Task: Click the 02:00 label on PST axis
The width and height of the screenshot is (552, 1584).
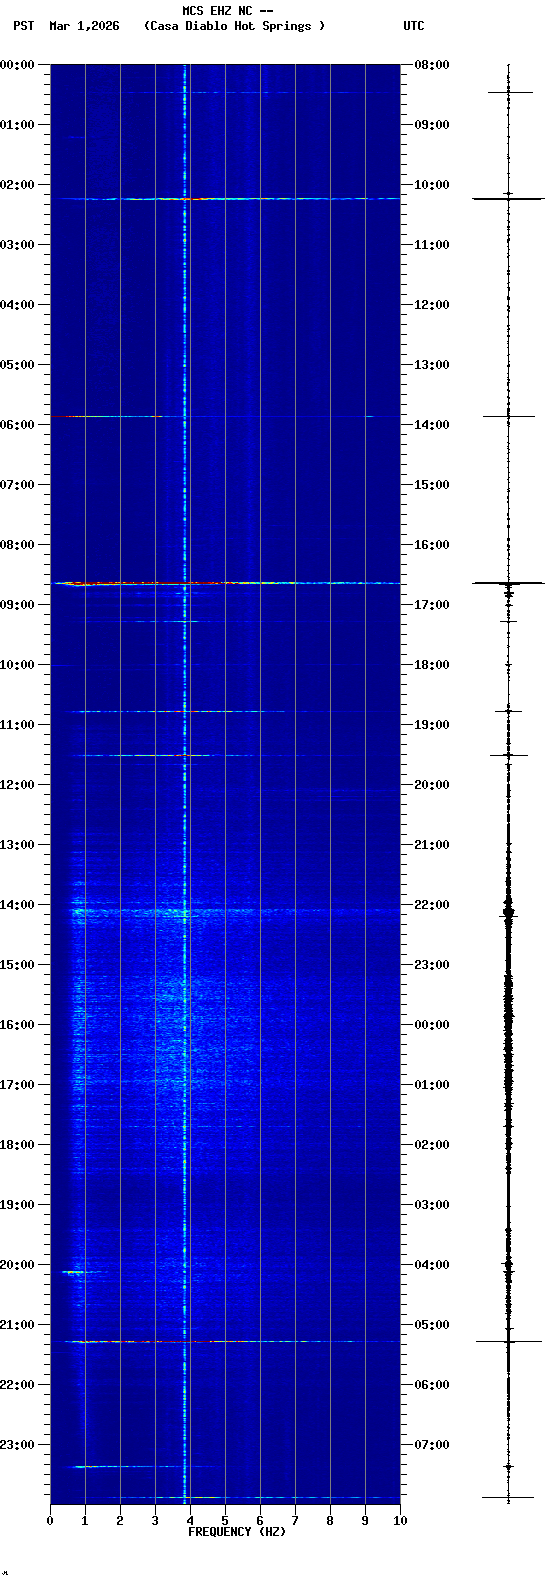Action: 17,185
